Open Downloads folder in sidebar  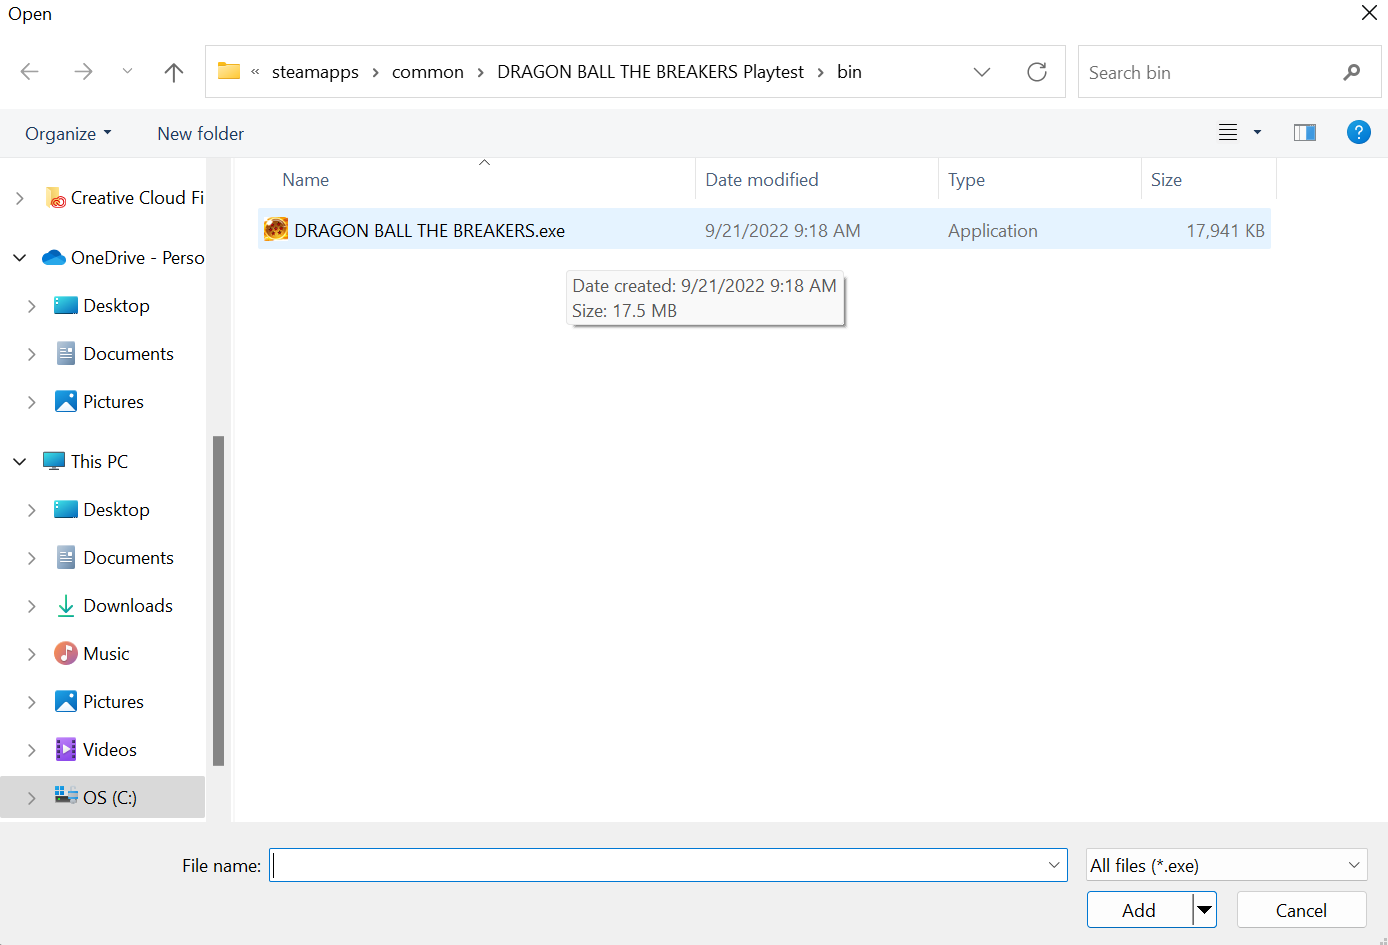pyautogui.click(x=127, y=606)
